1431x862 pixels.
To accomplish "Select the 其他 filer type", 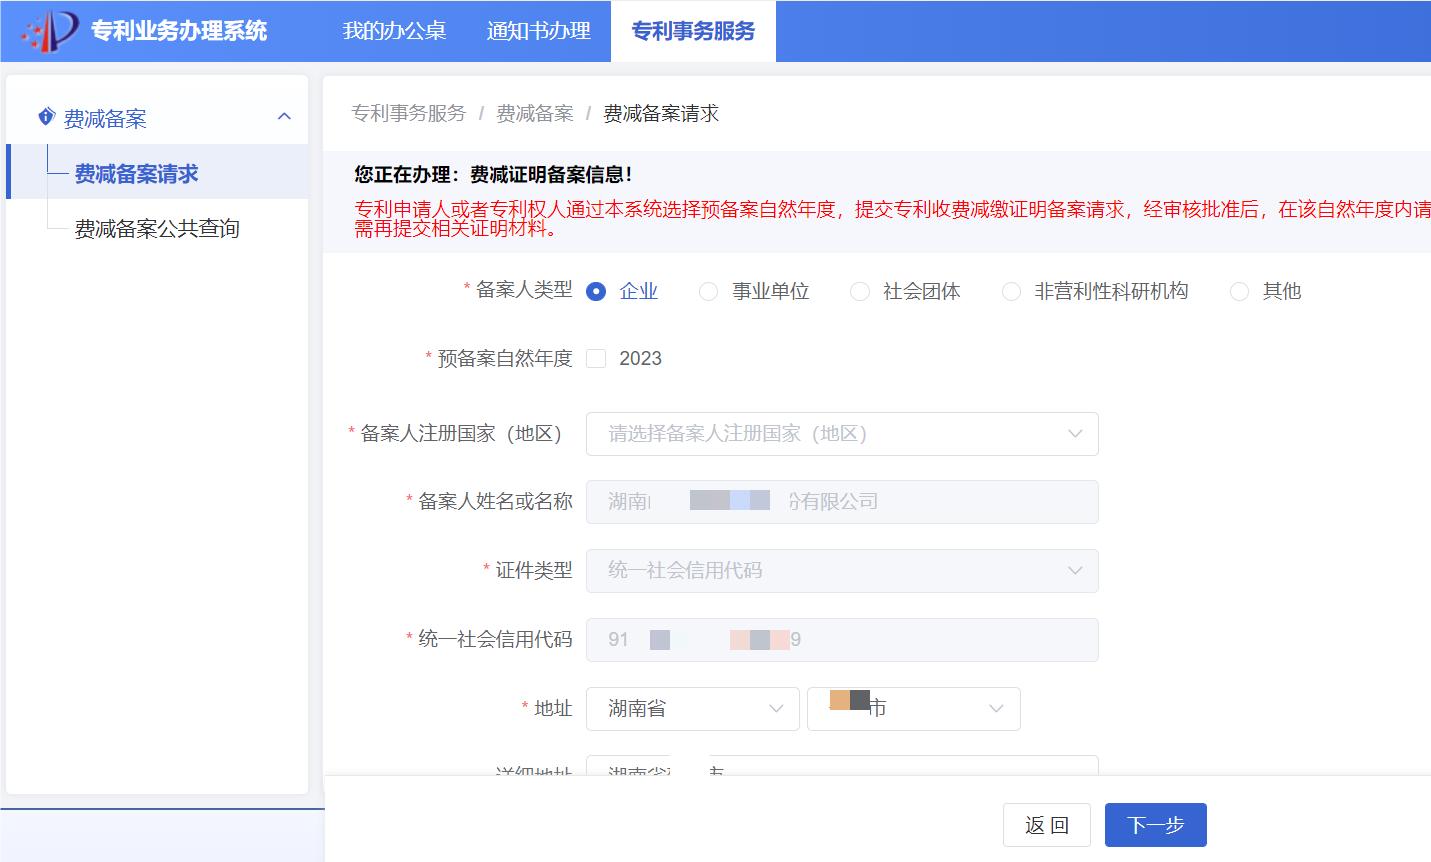I will pos(1240,291).
